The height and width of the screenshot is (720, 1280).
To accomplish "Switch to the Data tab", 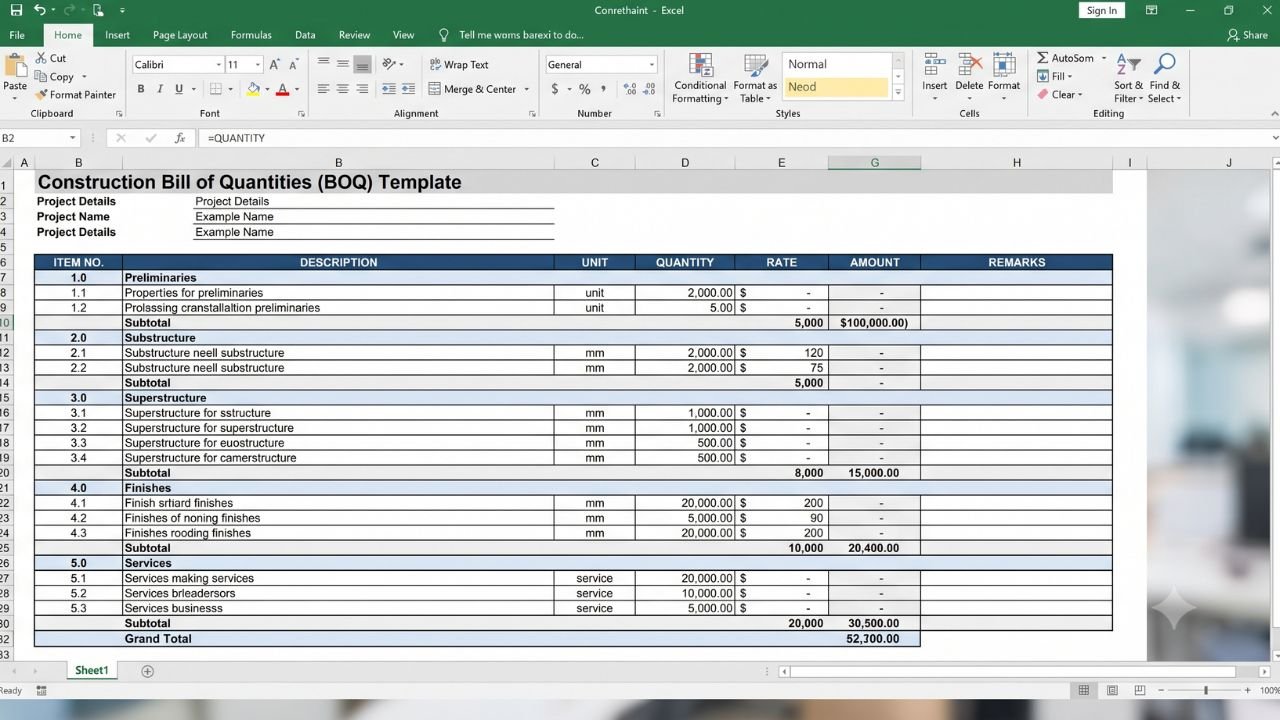I will tap(305, 35).
